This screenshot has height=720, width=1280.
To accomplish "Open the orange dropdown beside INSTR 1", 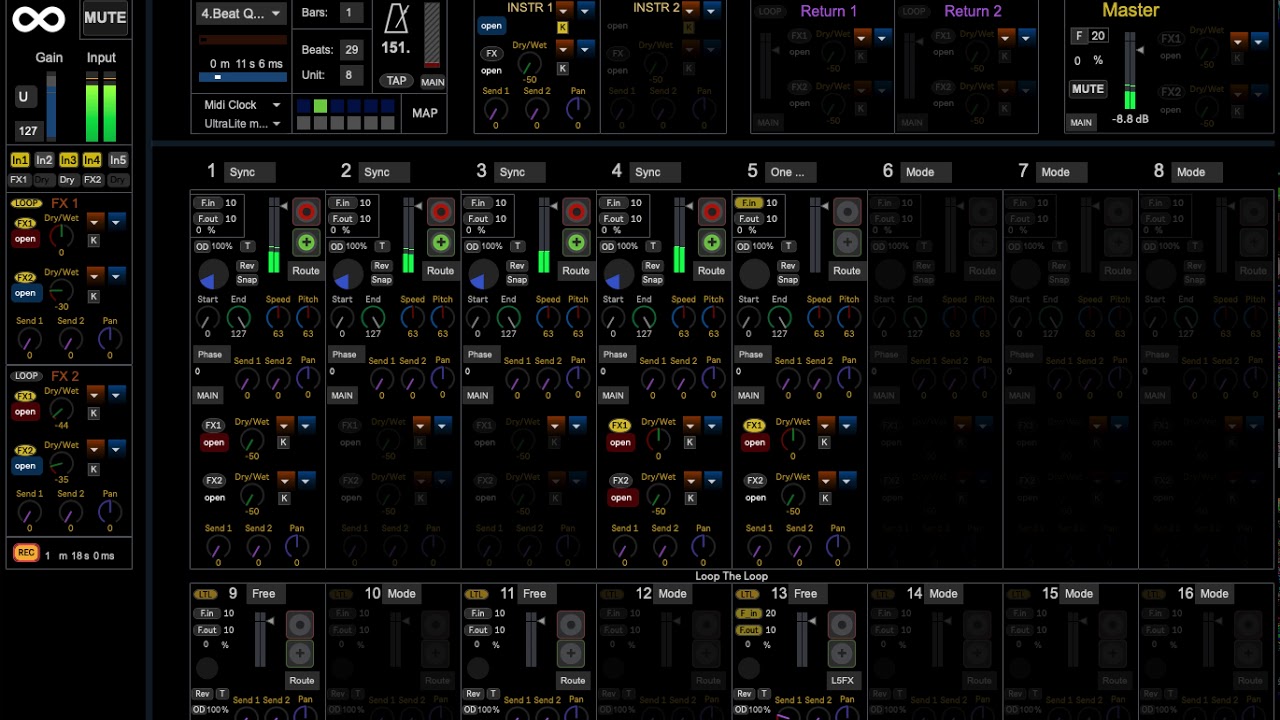I will point(565,10).
